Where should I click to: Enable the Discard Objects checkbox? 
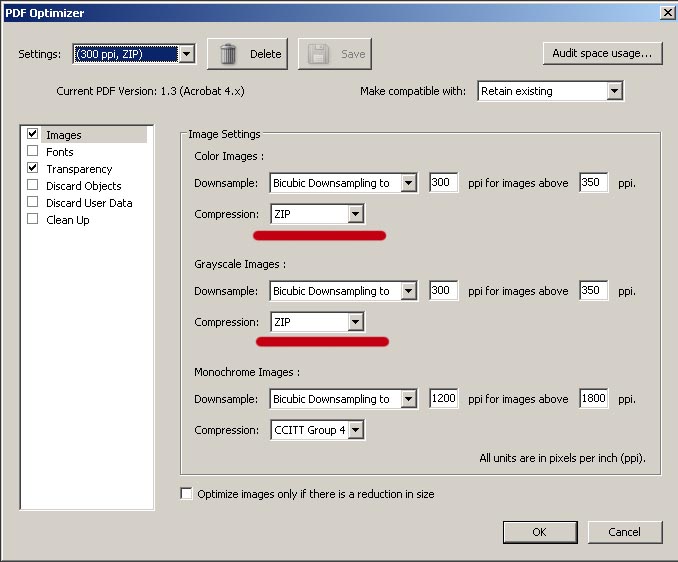32,185
